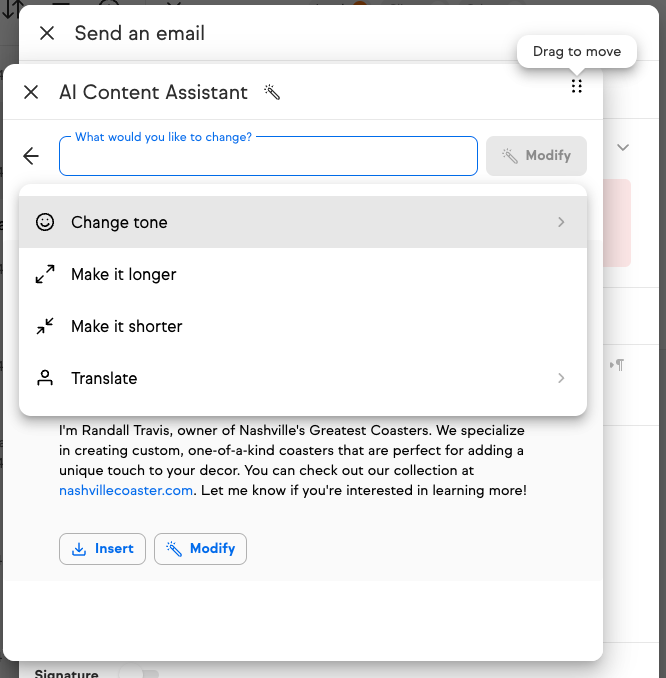Click the paragraph direction icon at right edge

pyautogui.click(x=617, y=365)
